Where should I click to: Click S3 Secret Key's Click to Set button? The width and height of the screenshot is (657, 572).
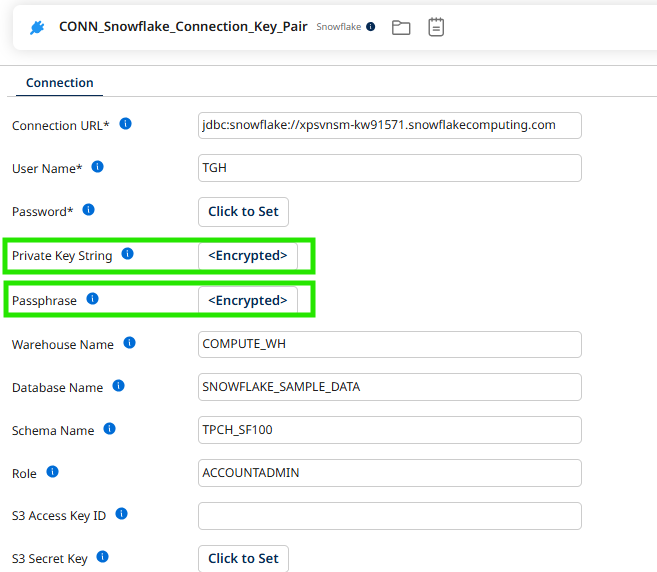[243, 558]
